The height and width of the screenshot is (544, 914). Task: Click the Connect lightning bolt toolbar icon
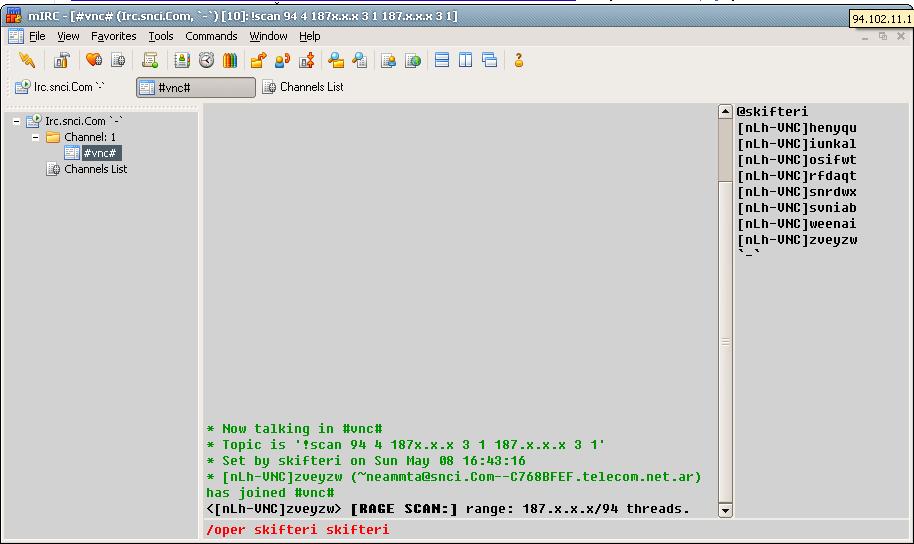27,60
